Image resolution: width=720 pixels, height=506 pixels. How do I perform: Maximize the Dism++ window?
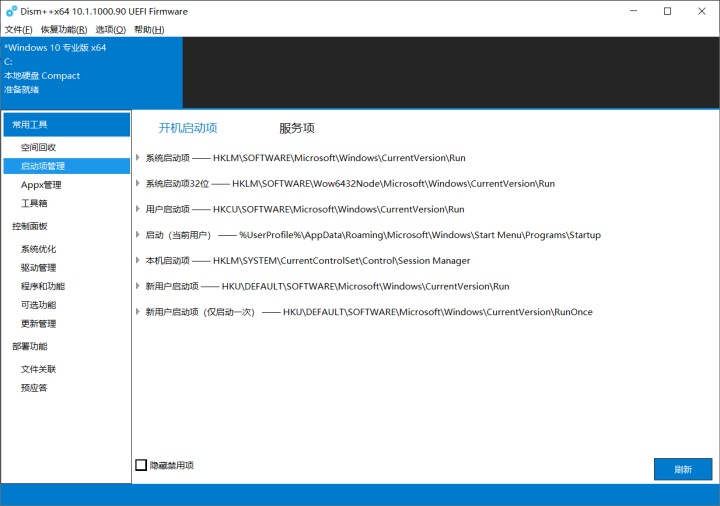click(x=668, y=11)
